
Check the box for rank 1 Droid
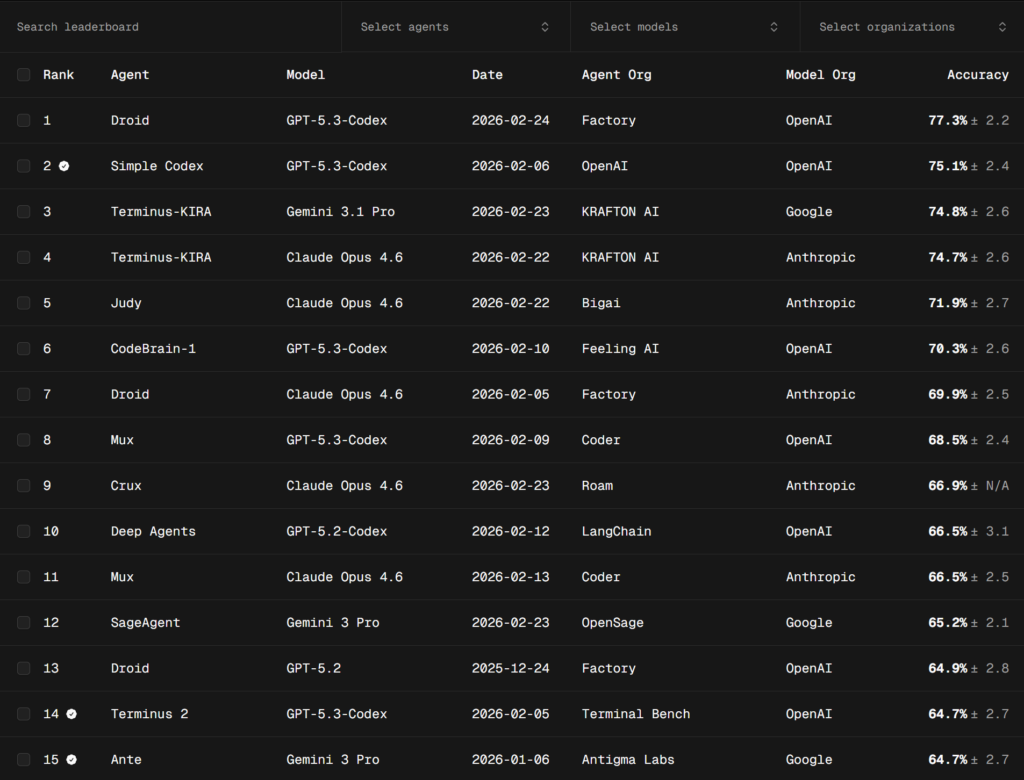(24, 121)
